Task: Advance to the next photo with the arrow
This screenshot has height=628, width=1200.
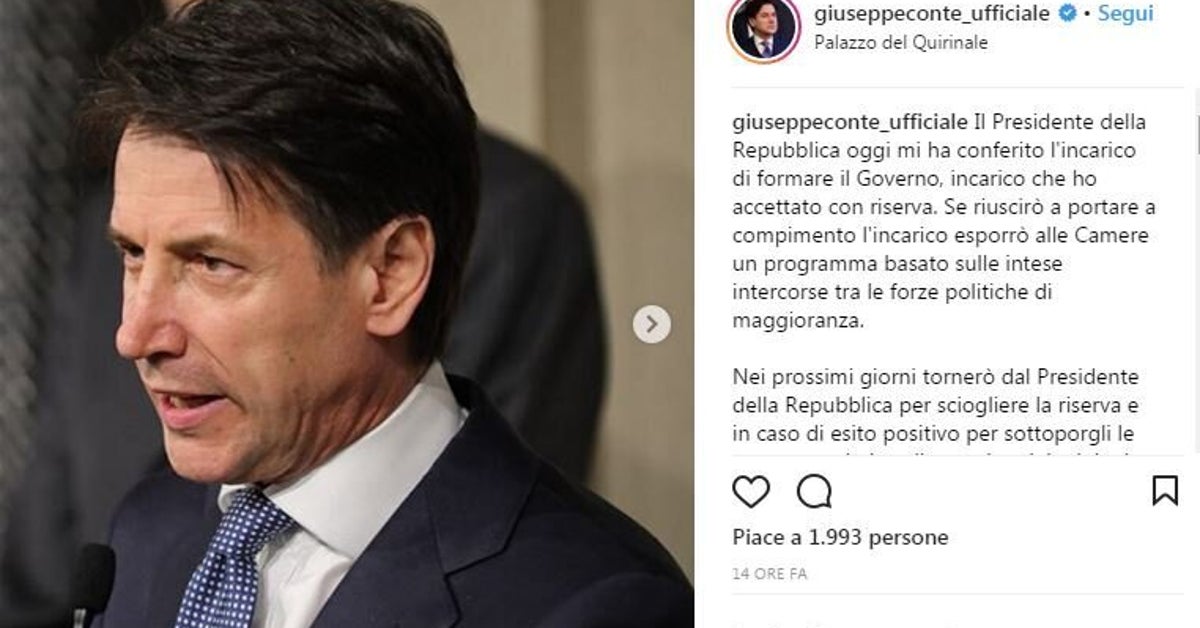Action: coord(652,324)
